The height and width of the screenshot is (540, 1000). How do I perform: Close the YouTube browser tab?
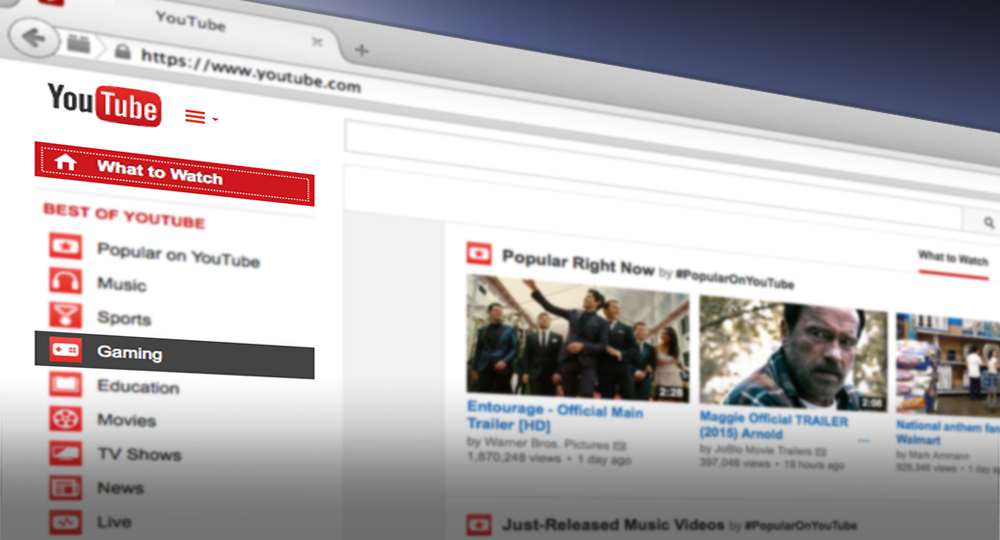[317, 42]
